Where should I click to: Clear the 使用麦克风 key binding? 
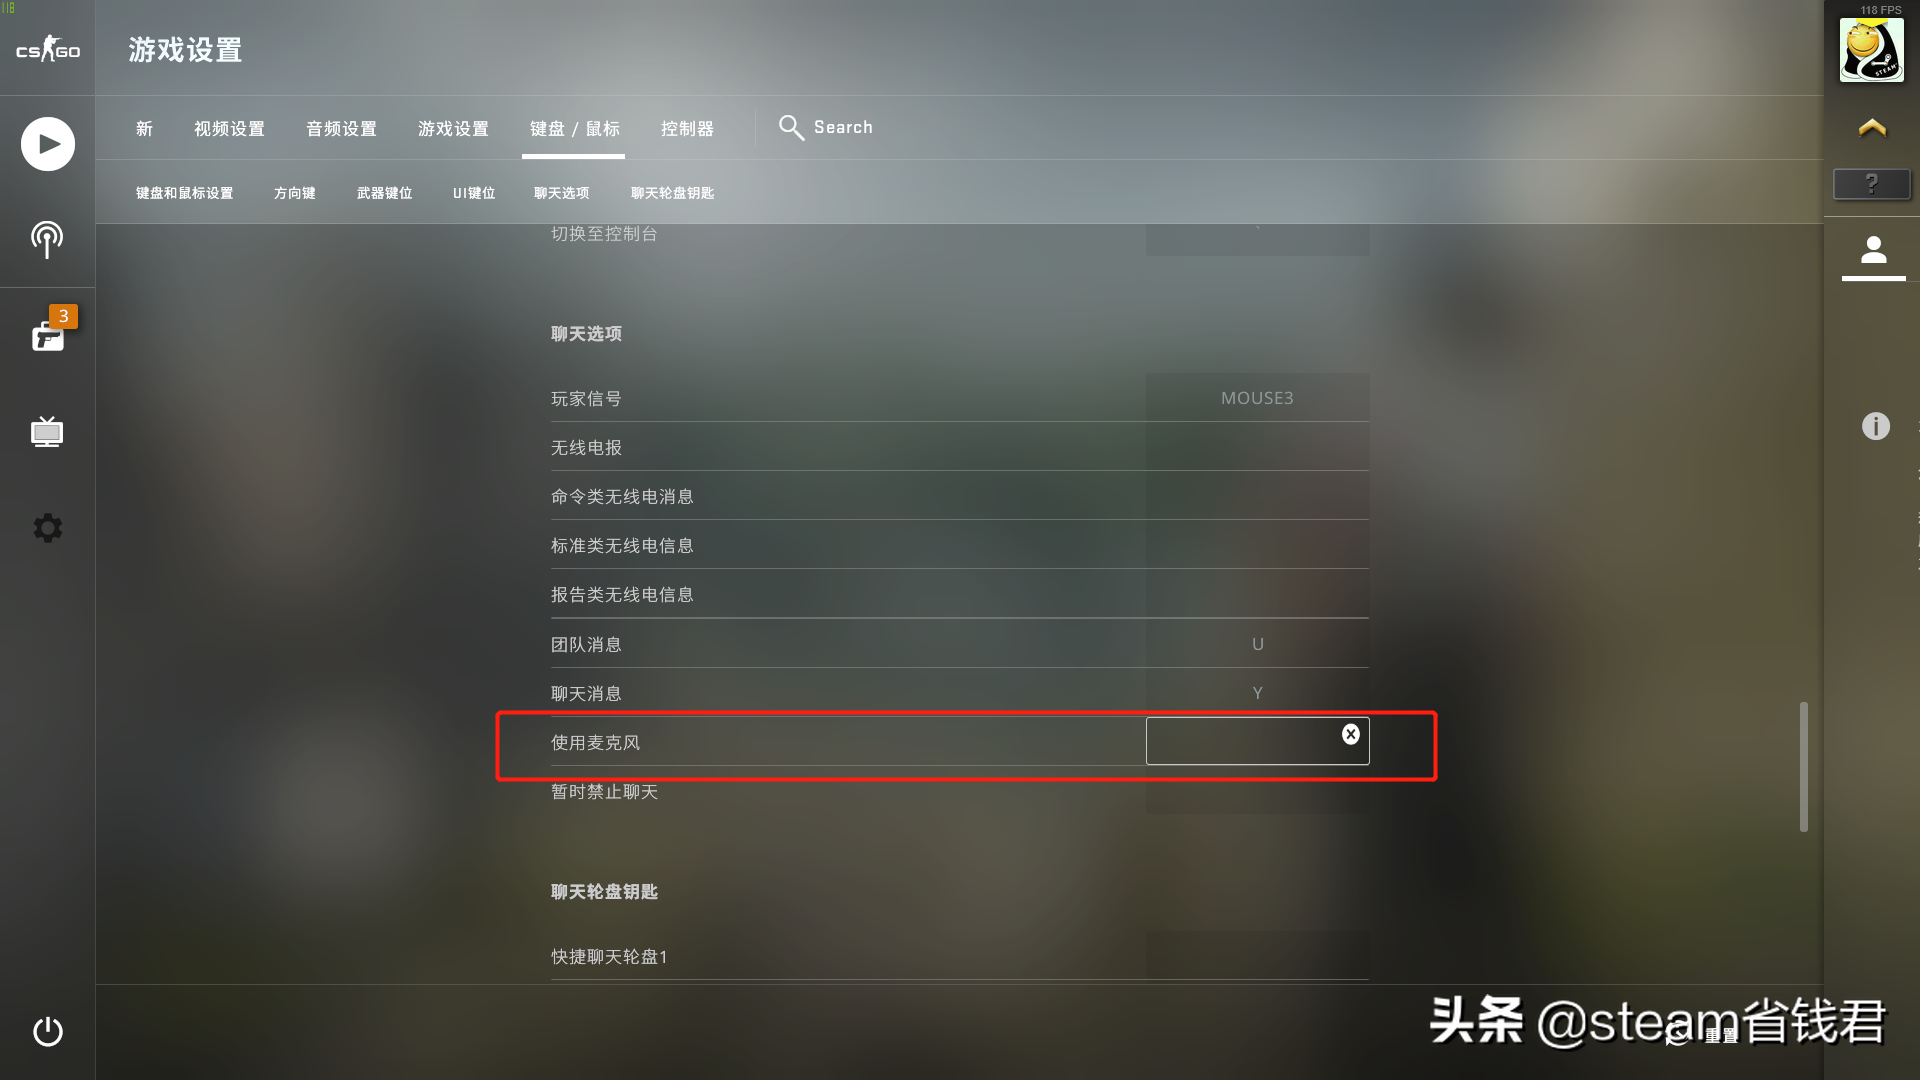1350,735
